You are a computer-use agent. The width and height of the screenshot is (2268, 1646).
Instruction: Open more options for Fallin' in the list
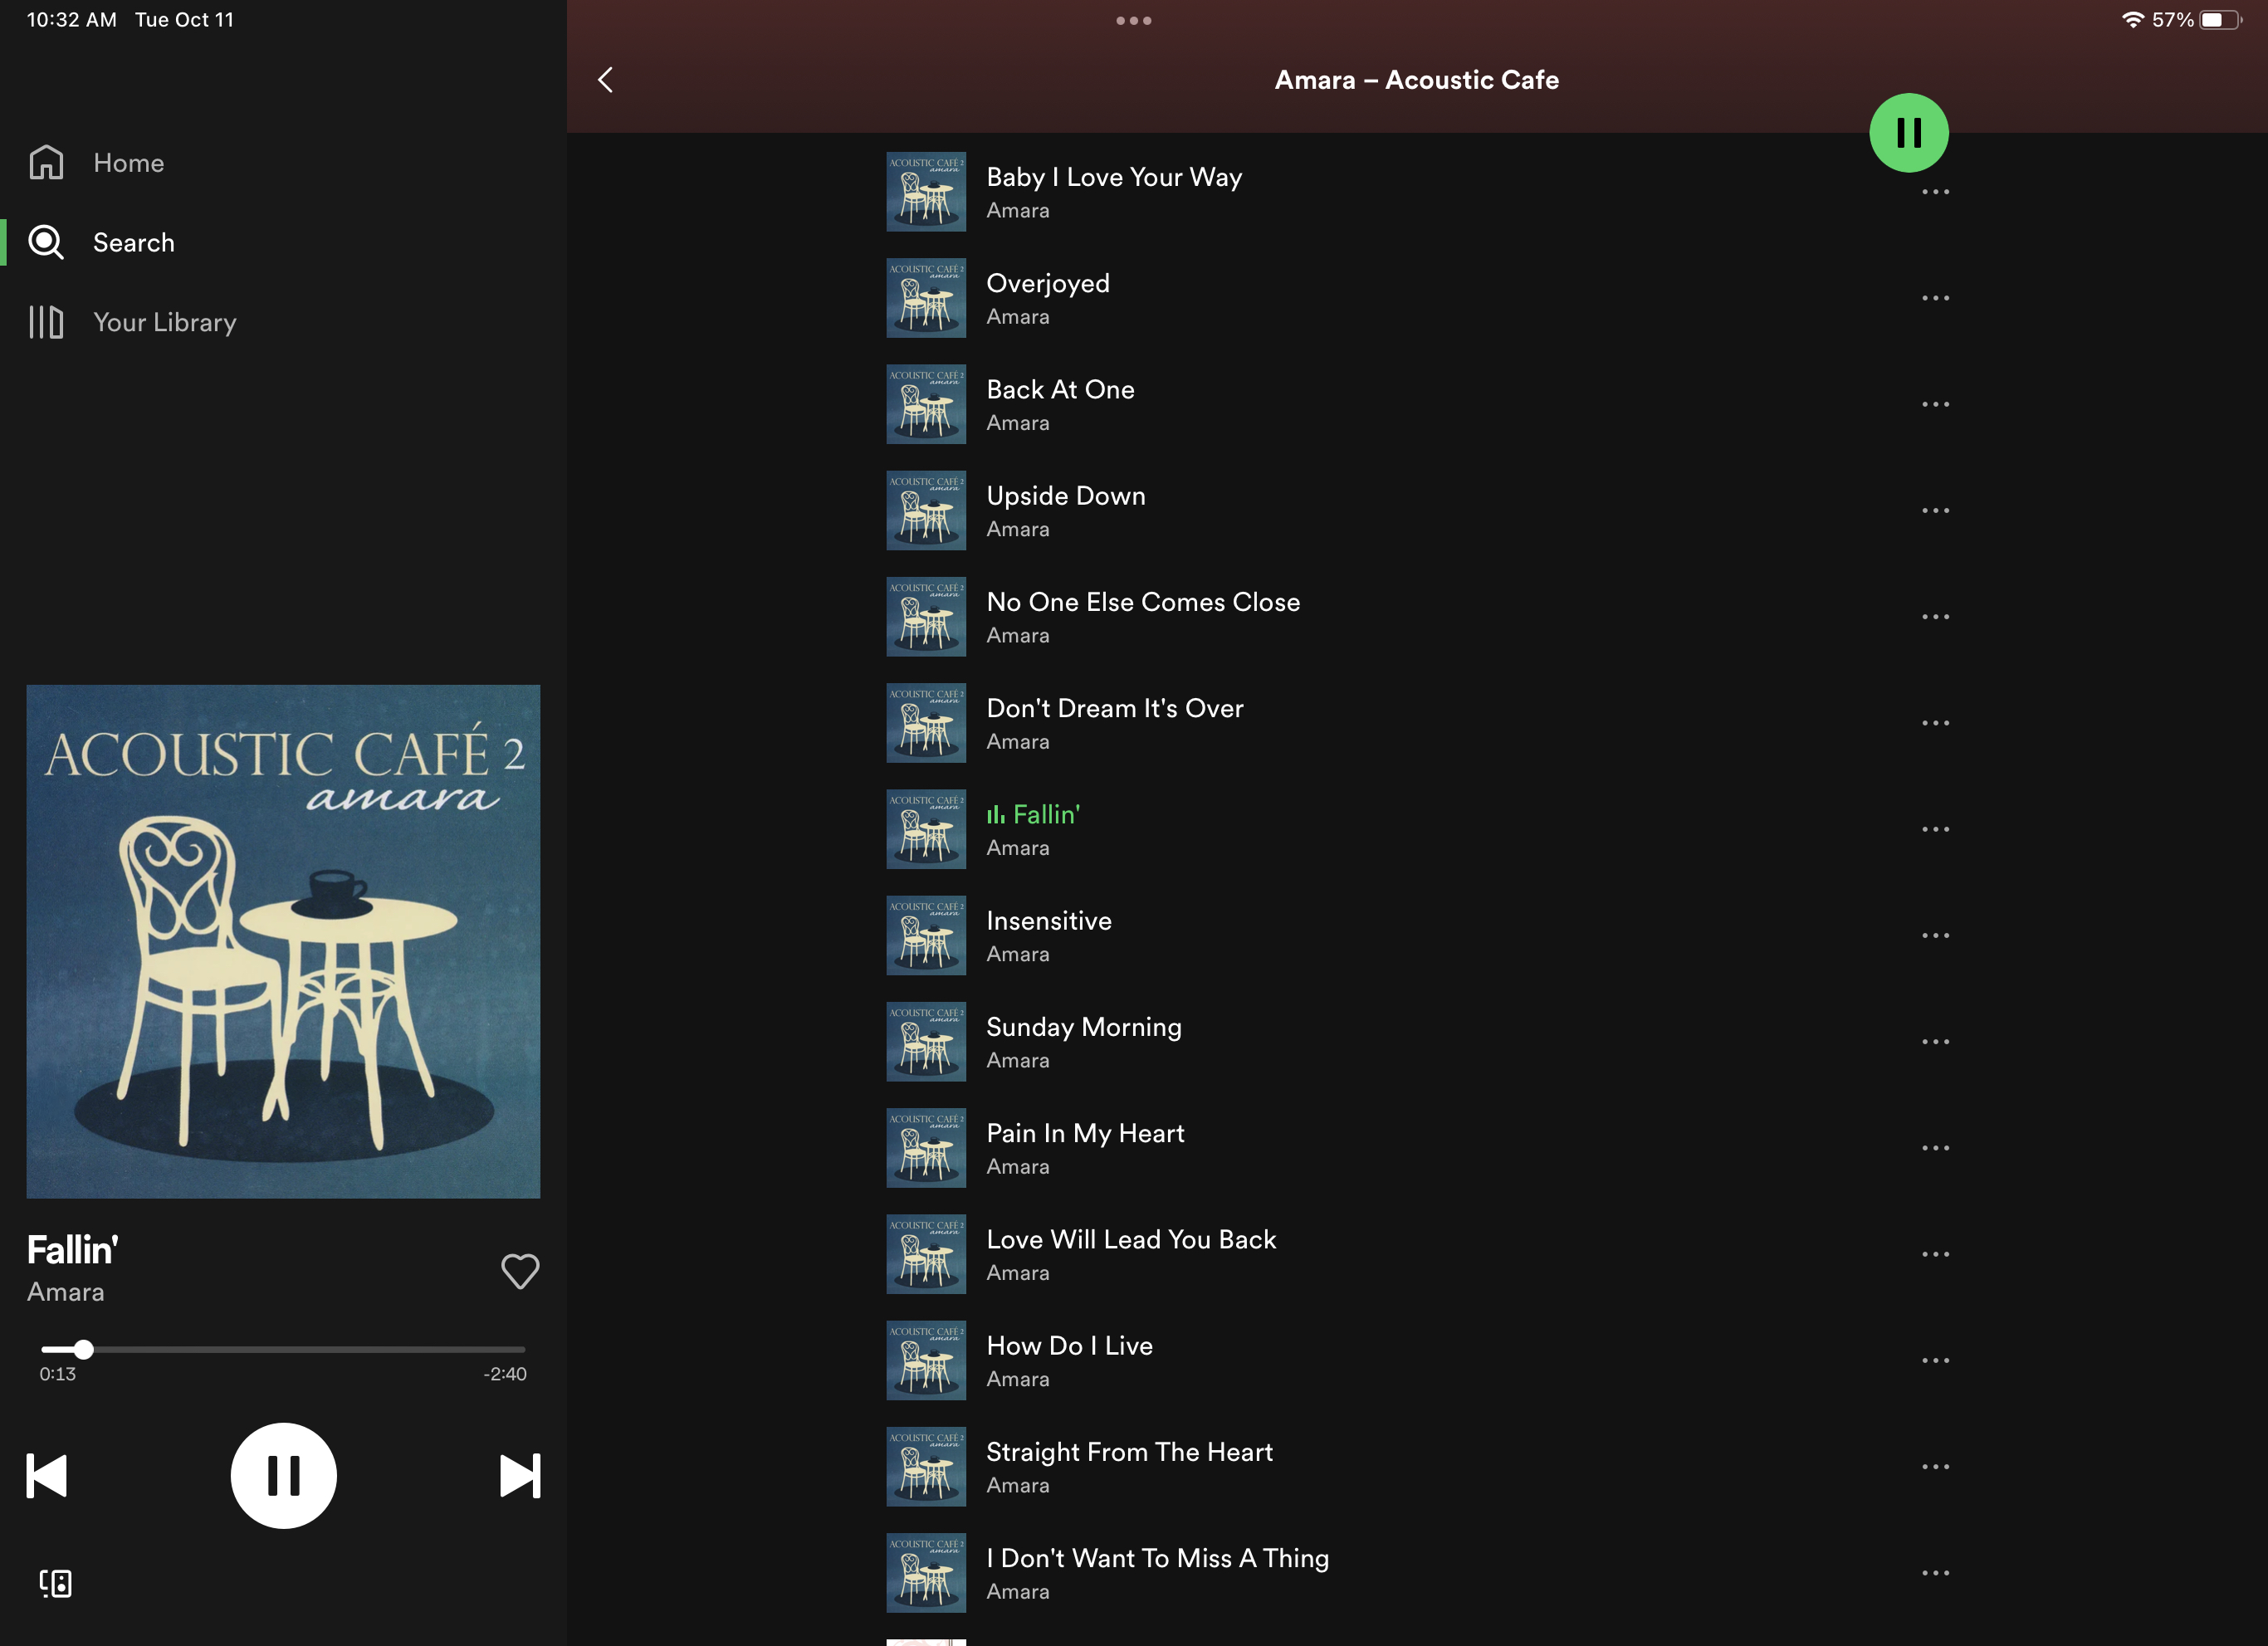pos(1935,829)
